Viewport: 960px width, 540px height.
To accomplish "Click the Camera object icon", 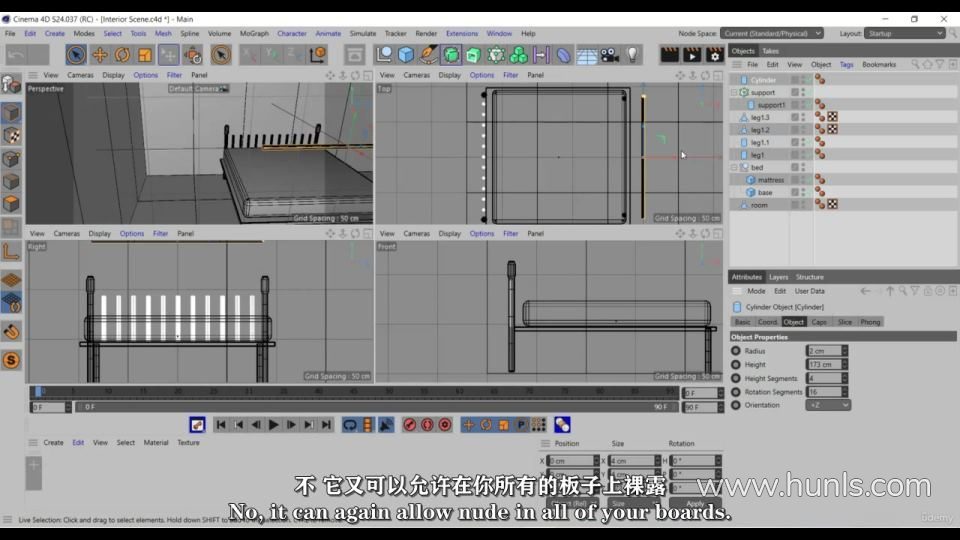I will pos(610,55).
